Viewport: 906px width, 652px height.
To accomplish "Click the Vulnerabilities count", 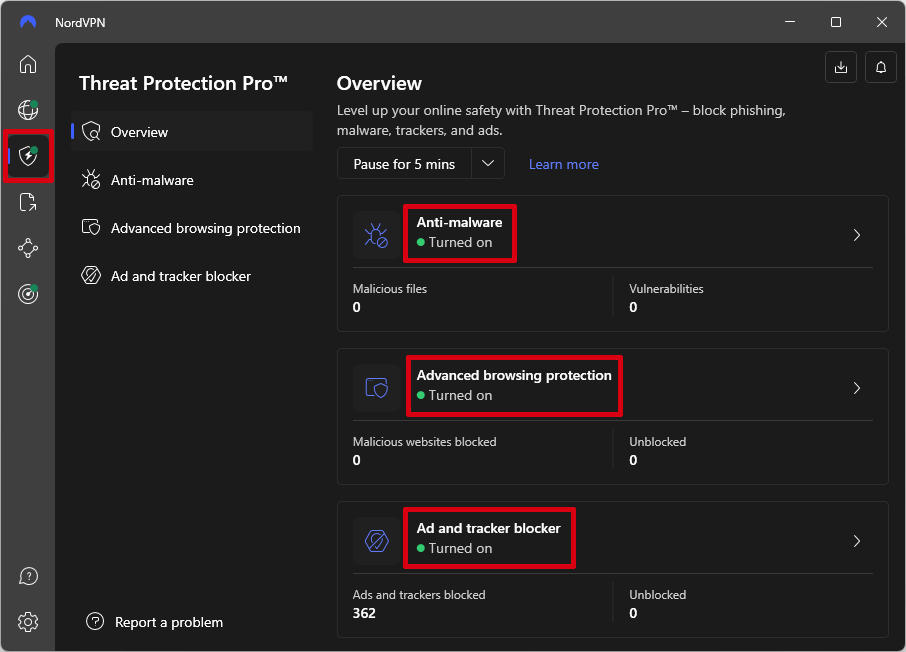I will point(633,307).
